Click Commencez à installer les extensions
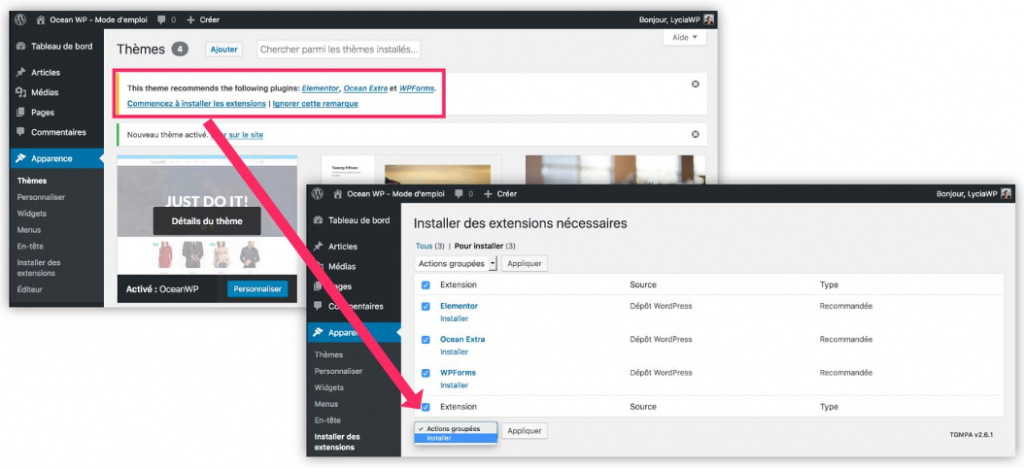1024x468 pixels. [x=196, y=103]
